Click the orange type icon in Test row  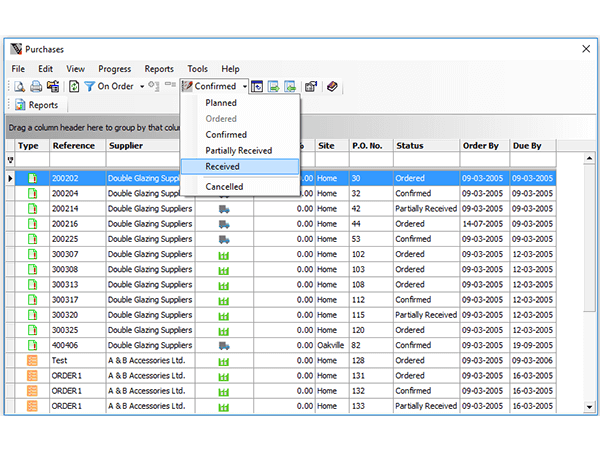pyautogui.click(x=32, y=361)
